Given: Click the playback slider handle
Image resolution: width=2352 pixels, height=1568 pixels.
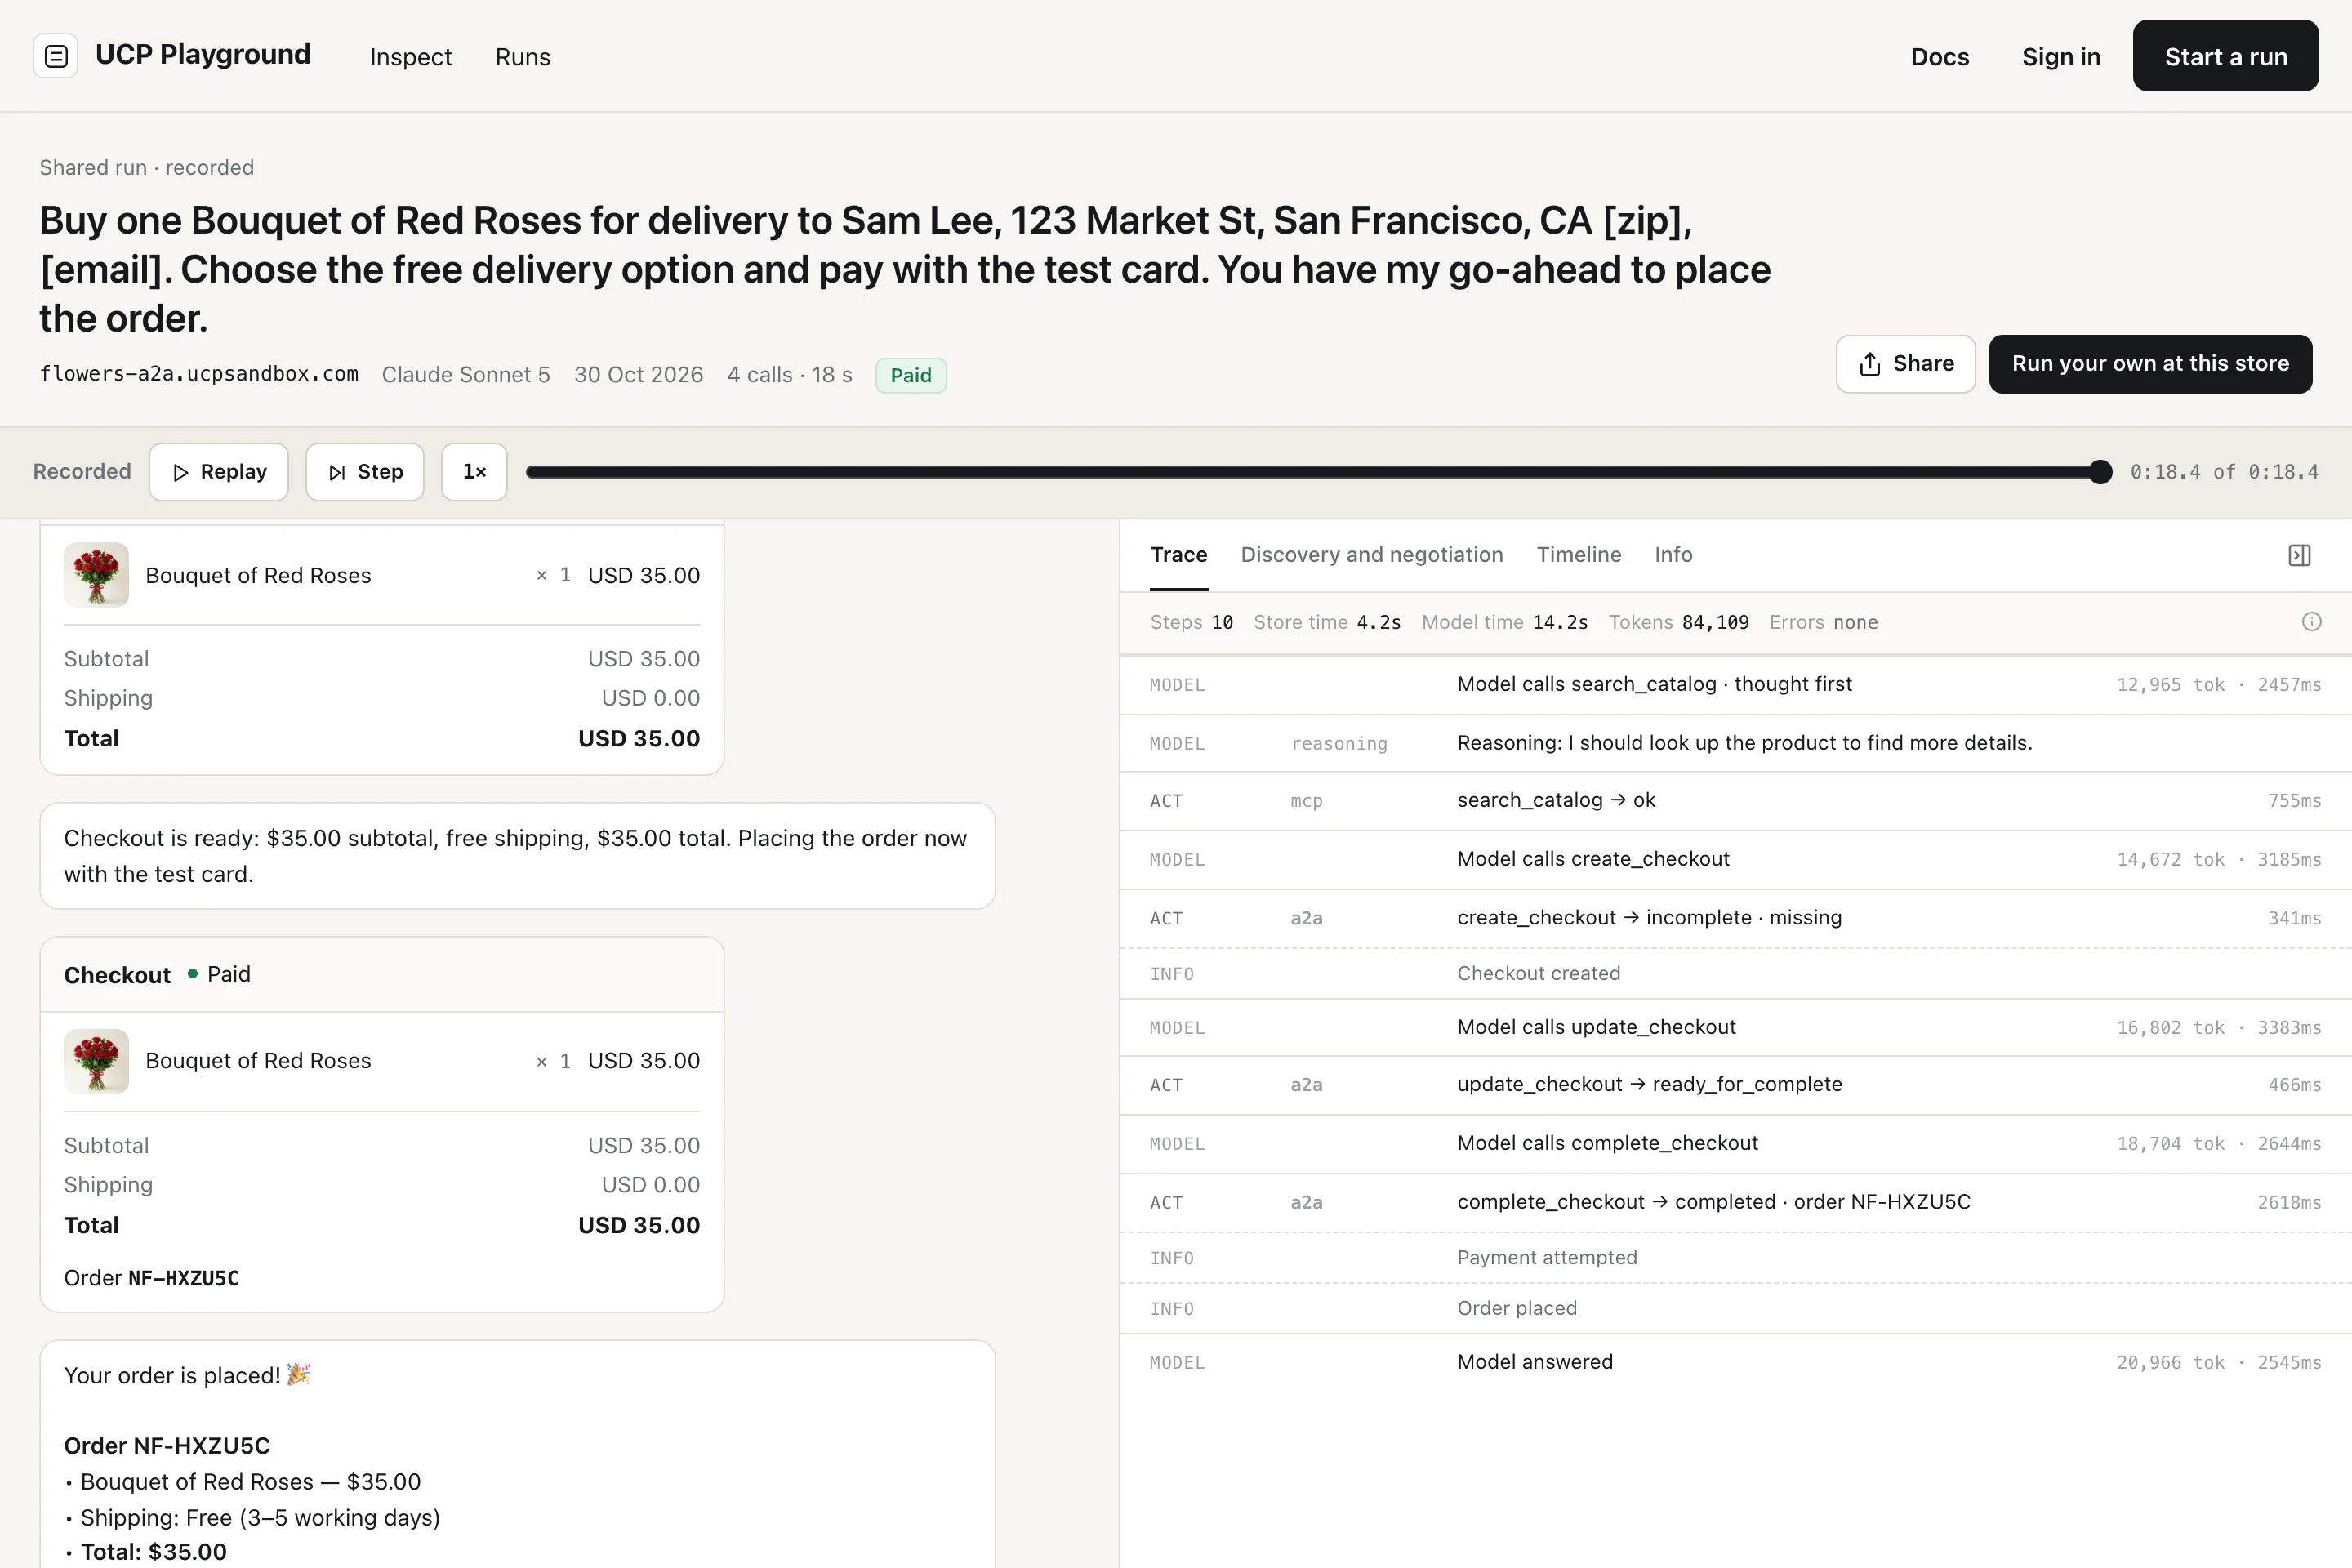Looking at the screenshot, I should click(2101, 472).
